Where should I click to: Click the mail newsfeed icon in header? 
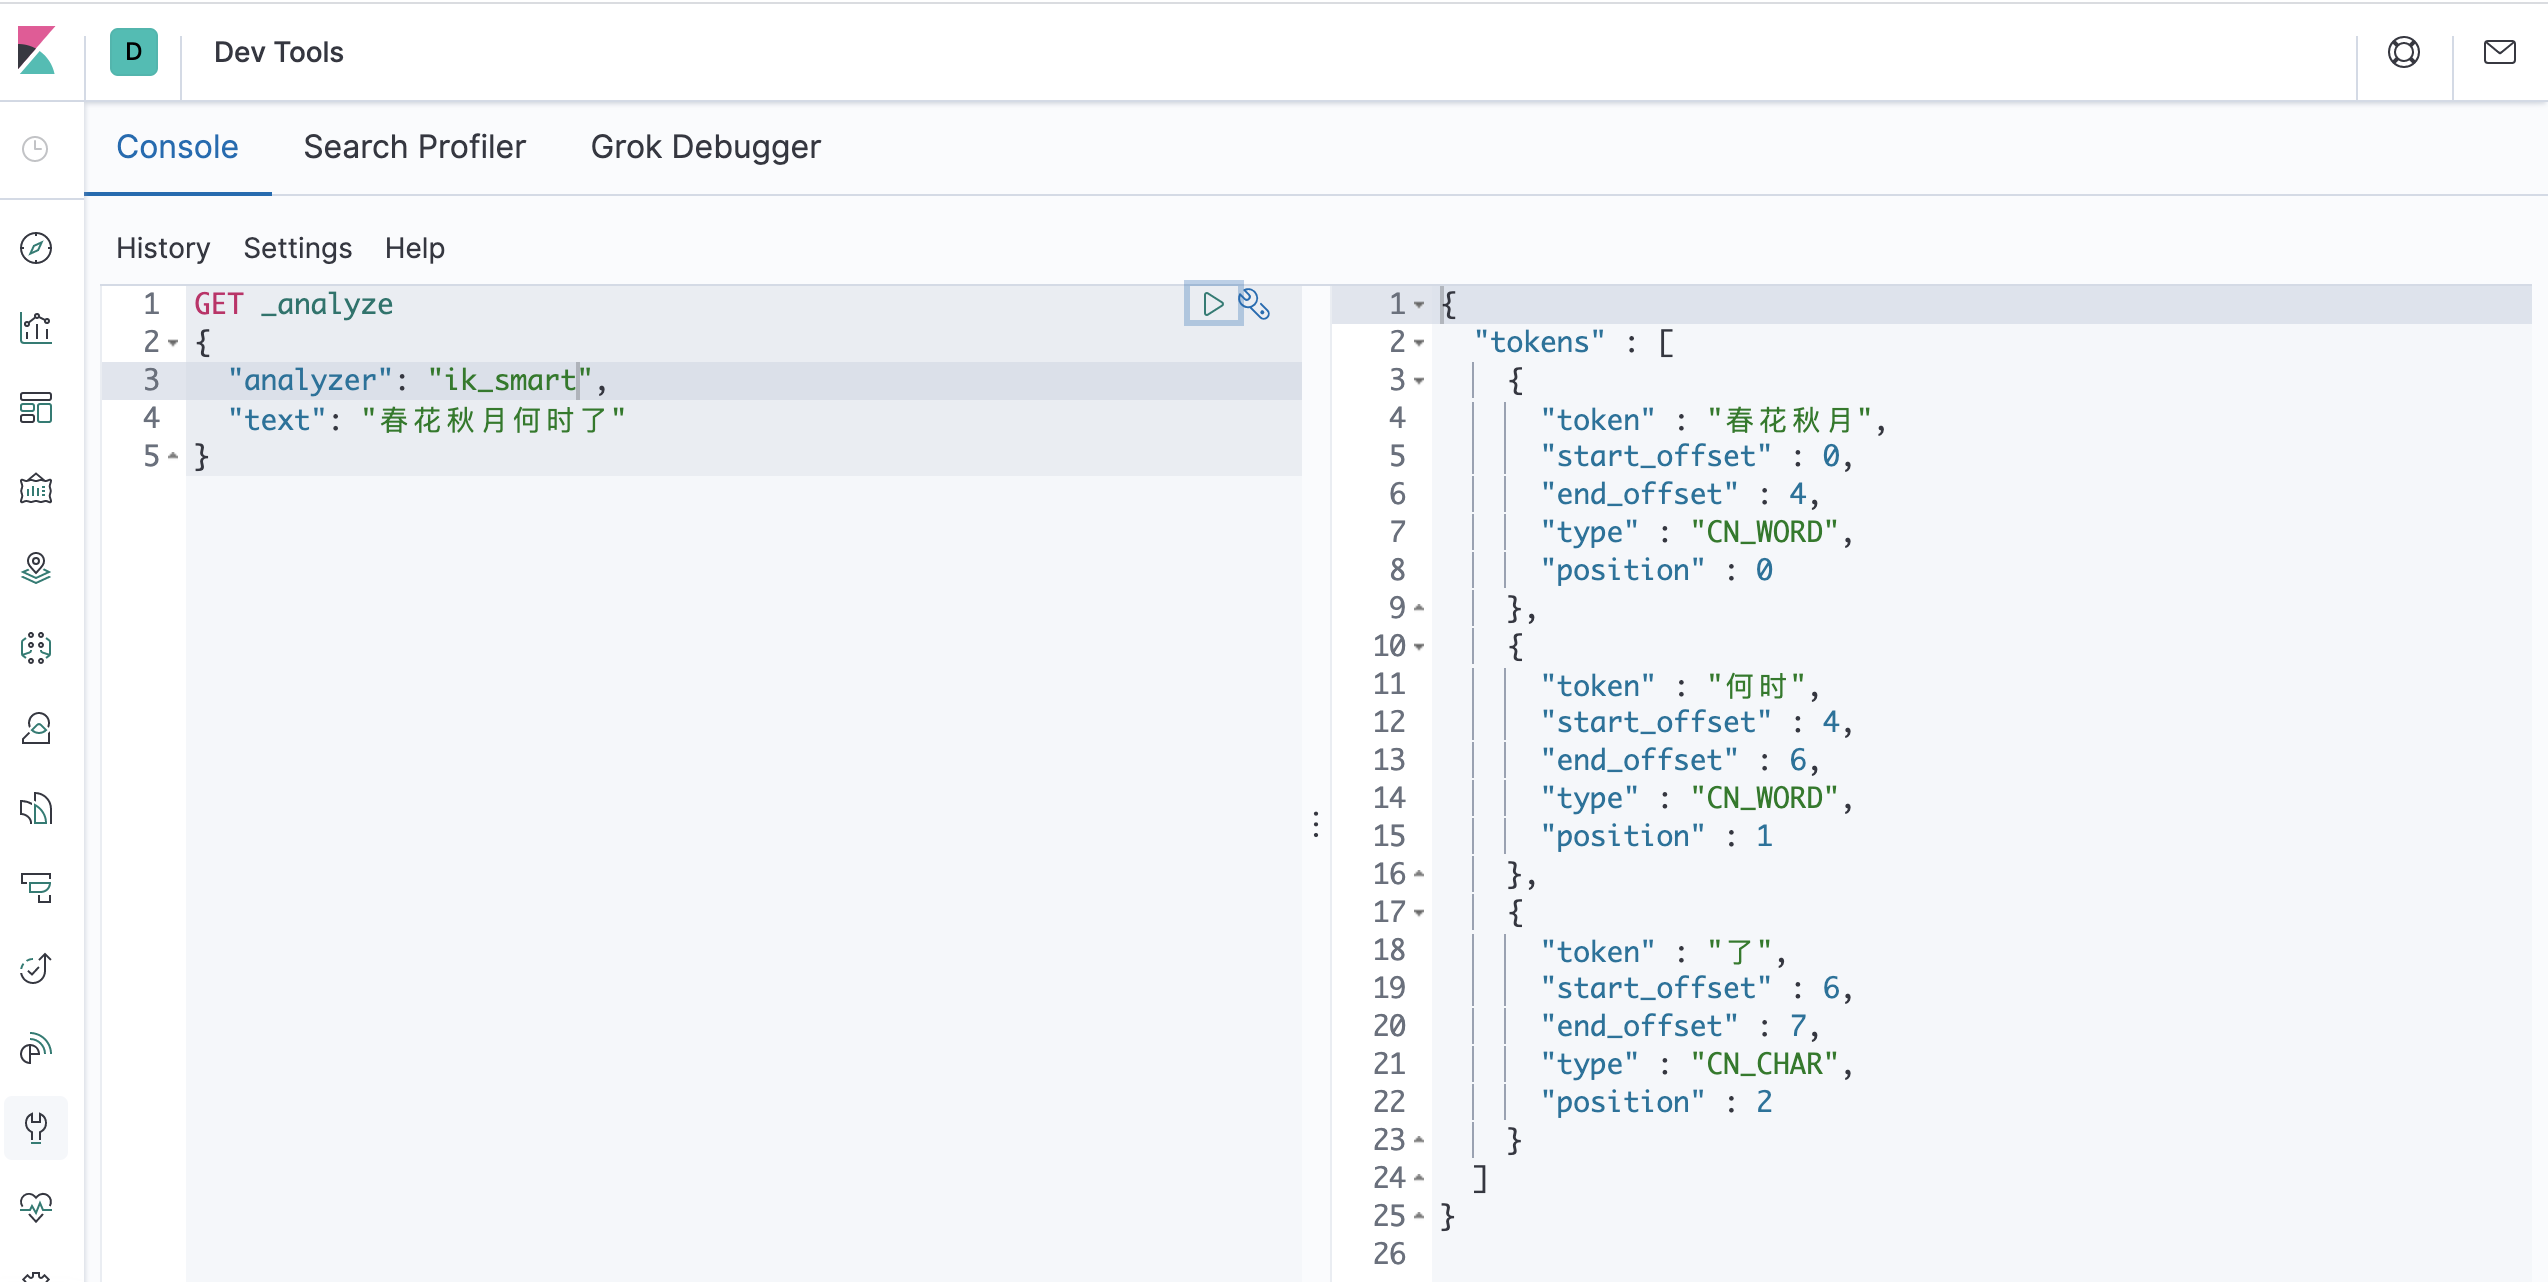[x=2499, y=52]
